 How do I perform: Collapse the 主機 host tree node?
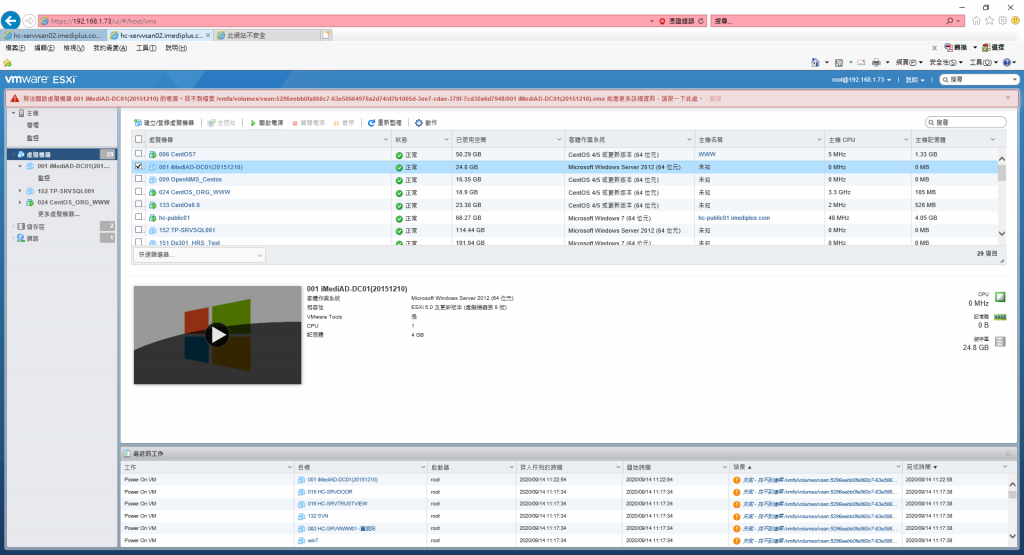13,113
